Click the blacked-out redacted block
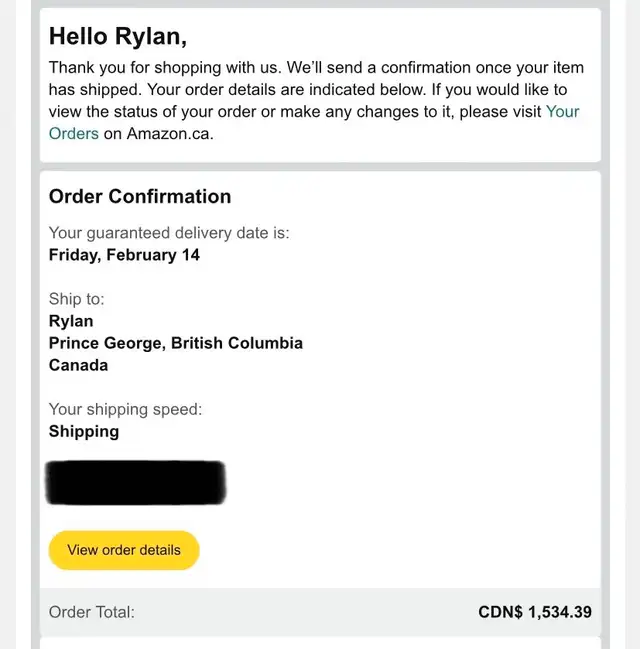The height and width of the screenshot is (649, 640). coord(136,483)
